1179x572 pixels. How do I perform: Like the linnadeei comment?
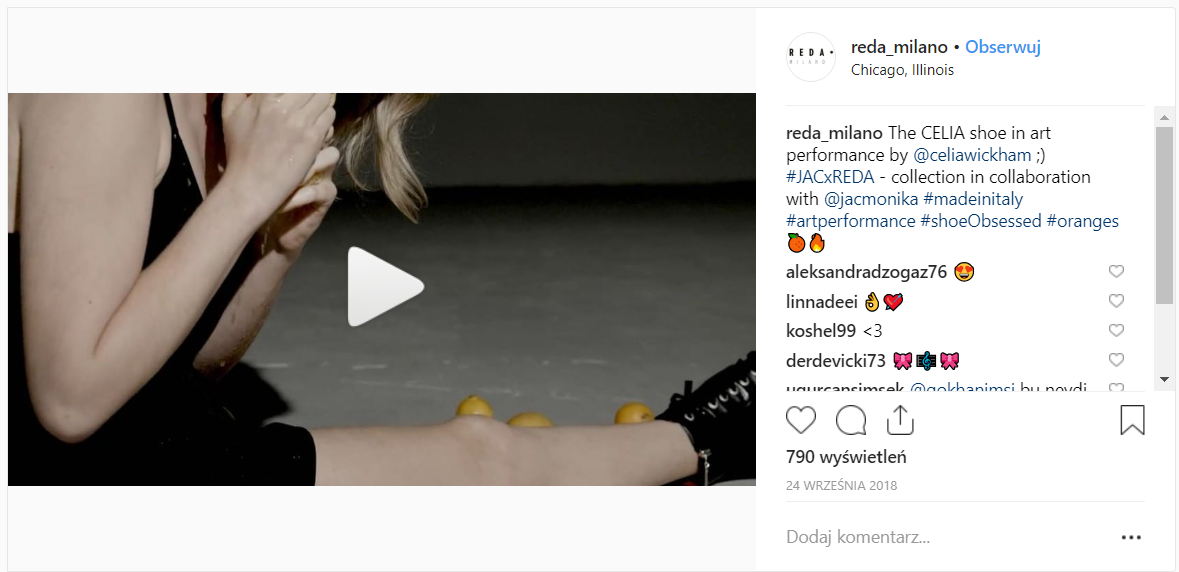pos(1117,301)
